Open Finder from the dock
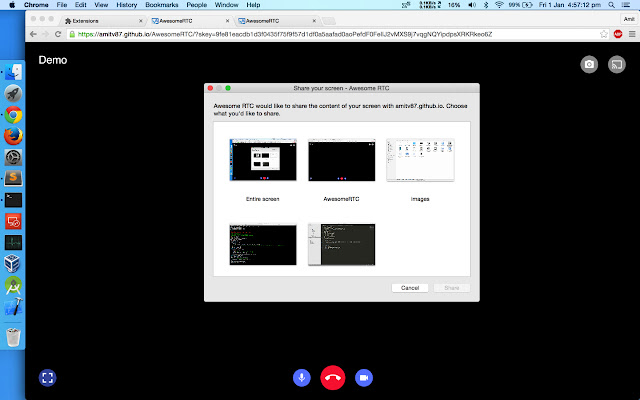 pyautogui.click(x=13, y=72)
